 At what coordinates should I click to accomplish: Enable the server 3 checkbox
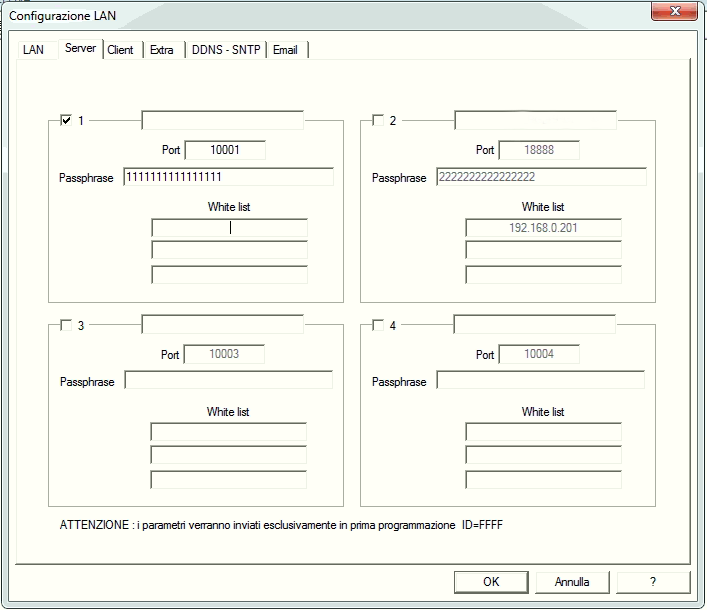67,325
